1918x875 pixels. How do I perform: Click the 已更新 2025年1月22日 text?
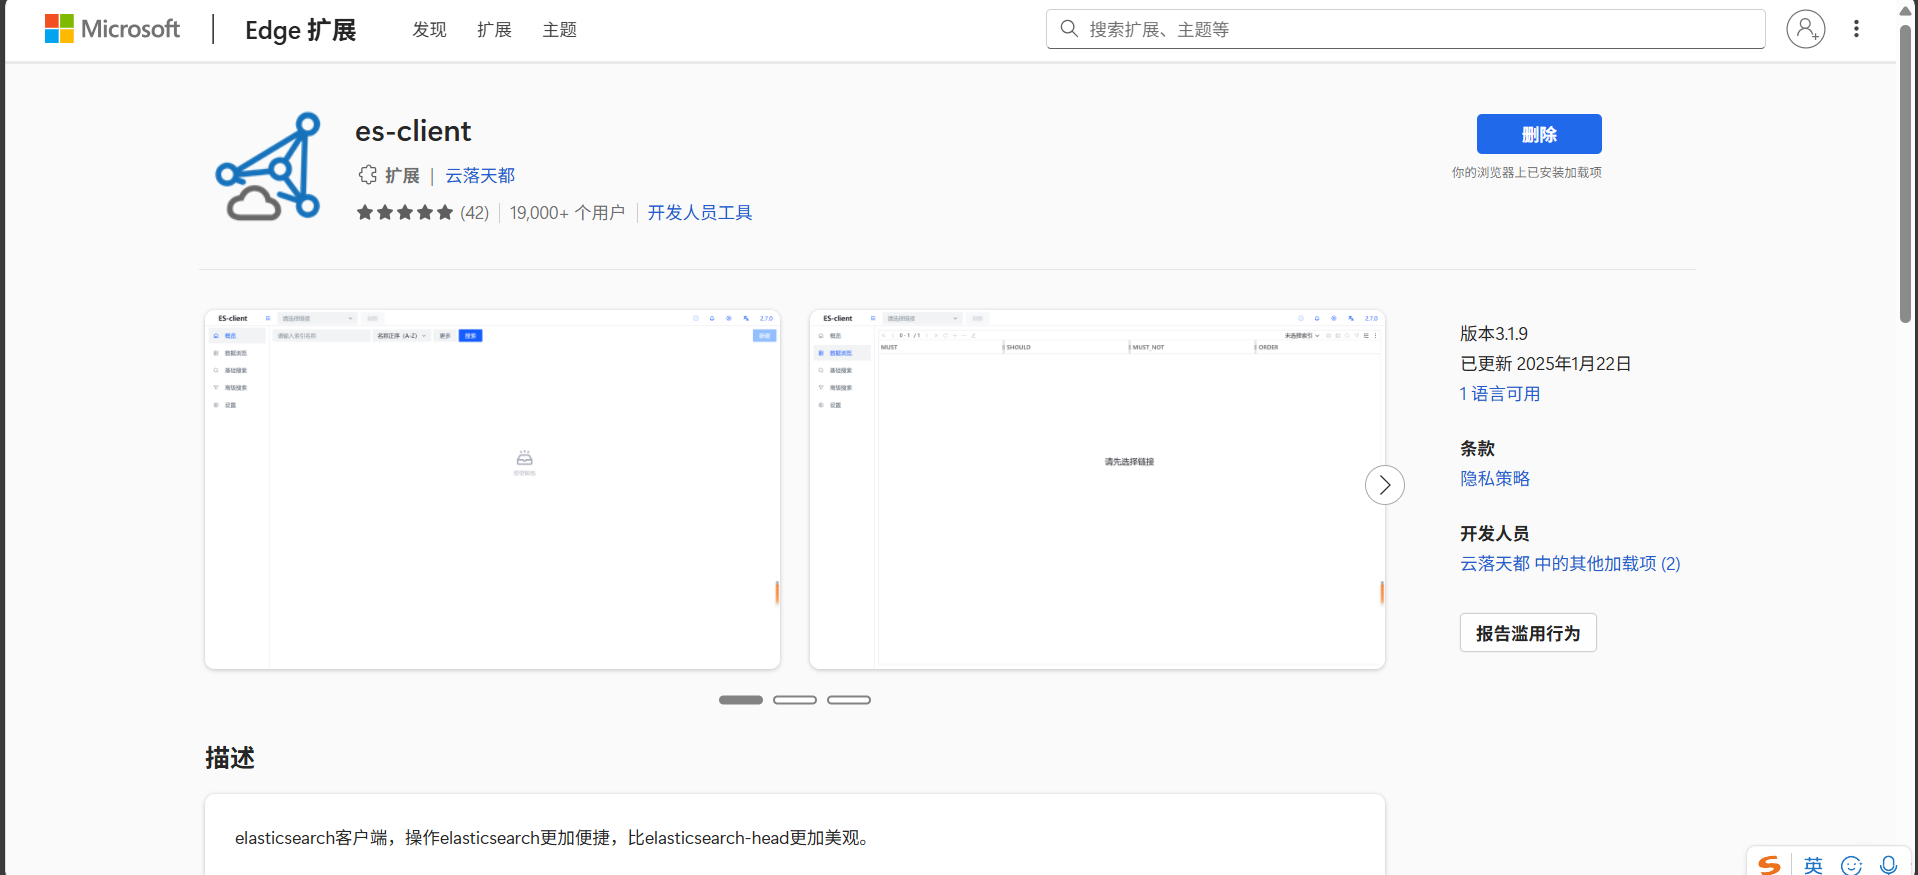coord(1546,364)
